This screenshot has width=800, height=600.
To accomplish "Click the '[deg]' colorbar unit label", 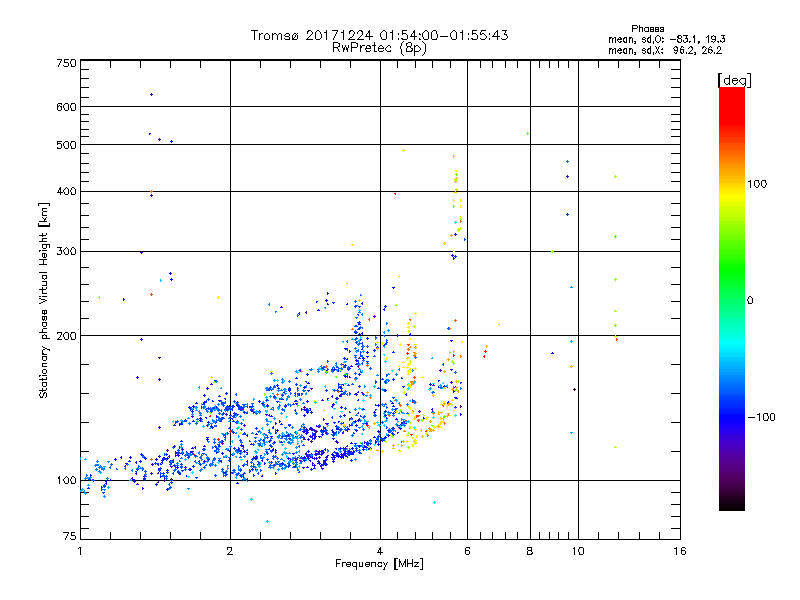I will [x=734, y=80].
